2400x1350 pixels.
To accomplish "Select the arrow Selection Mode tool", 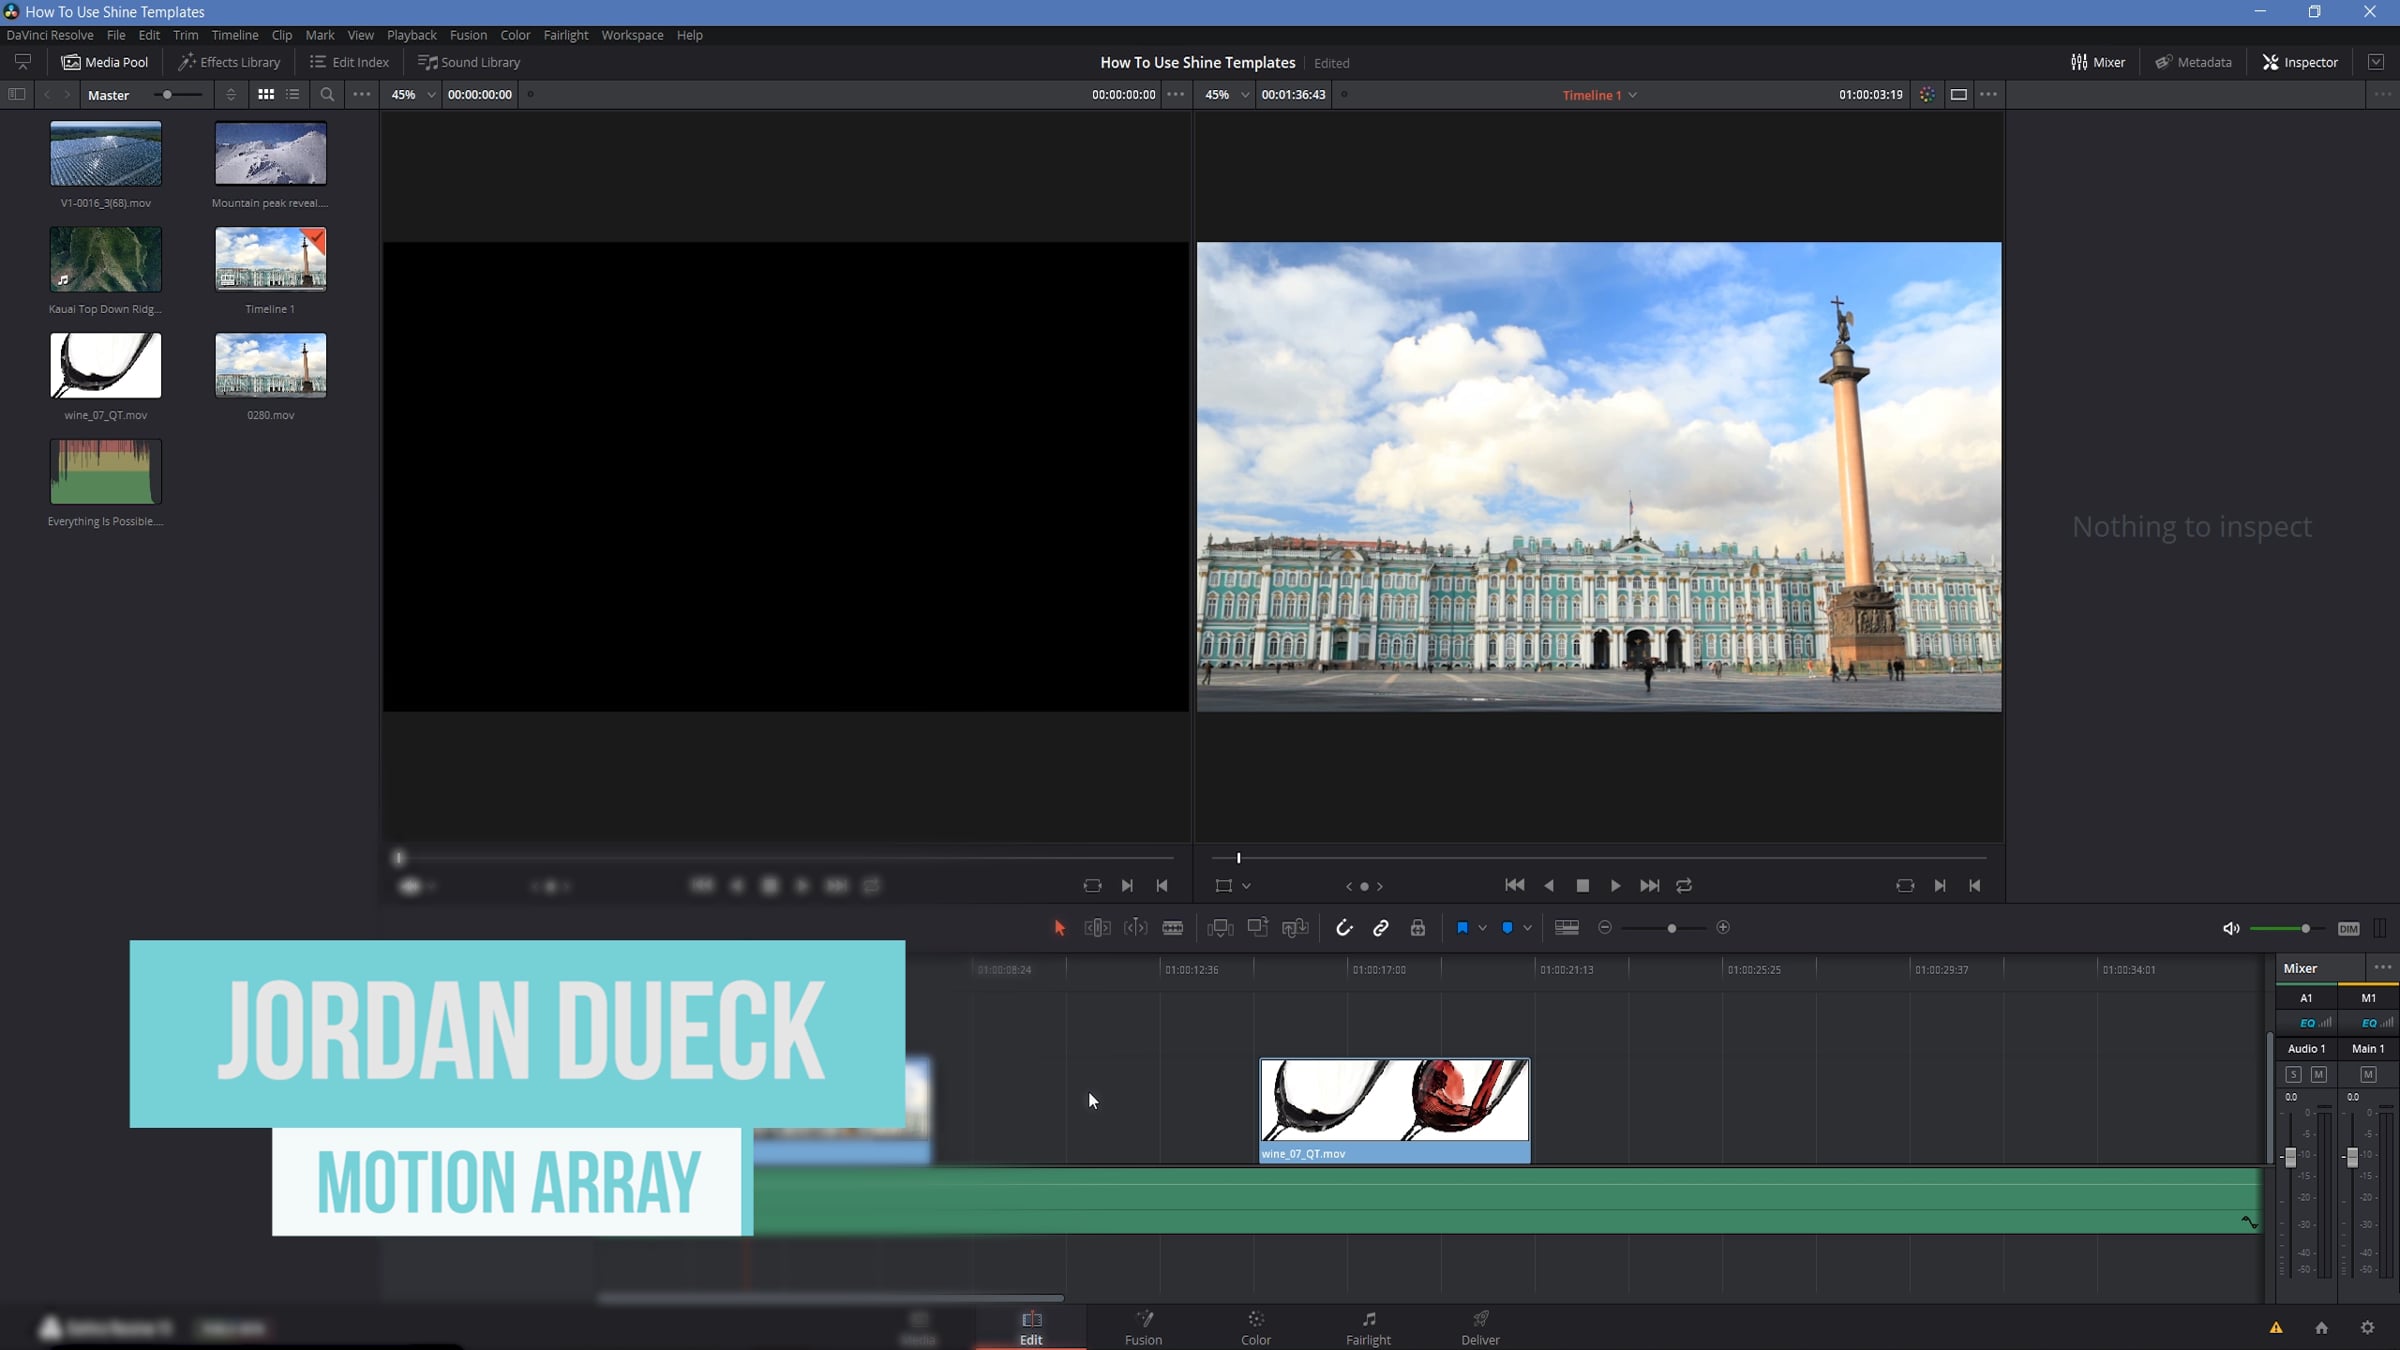I will click(1059, 928).
